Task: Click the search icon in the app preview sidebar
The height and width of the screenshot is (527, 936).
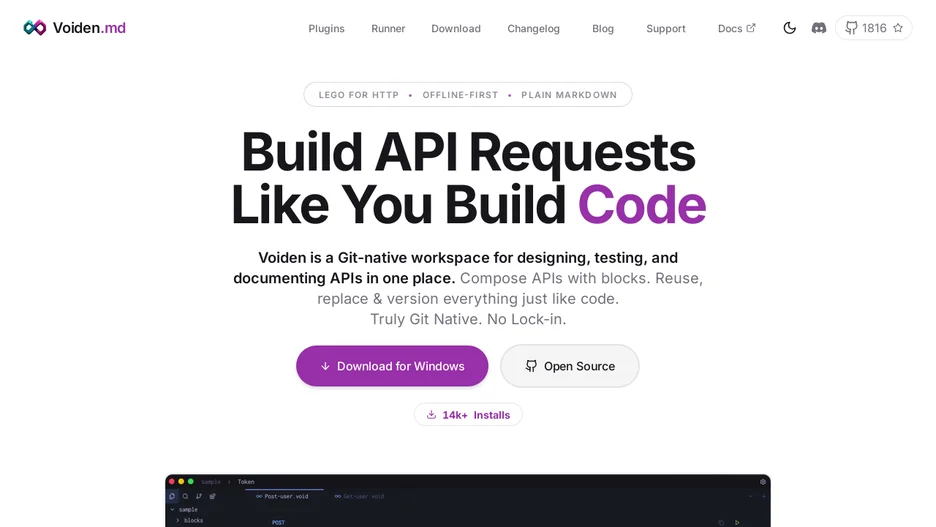Action: click(x=185, y=496)
